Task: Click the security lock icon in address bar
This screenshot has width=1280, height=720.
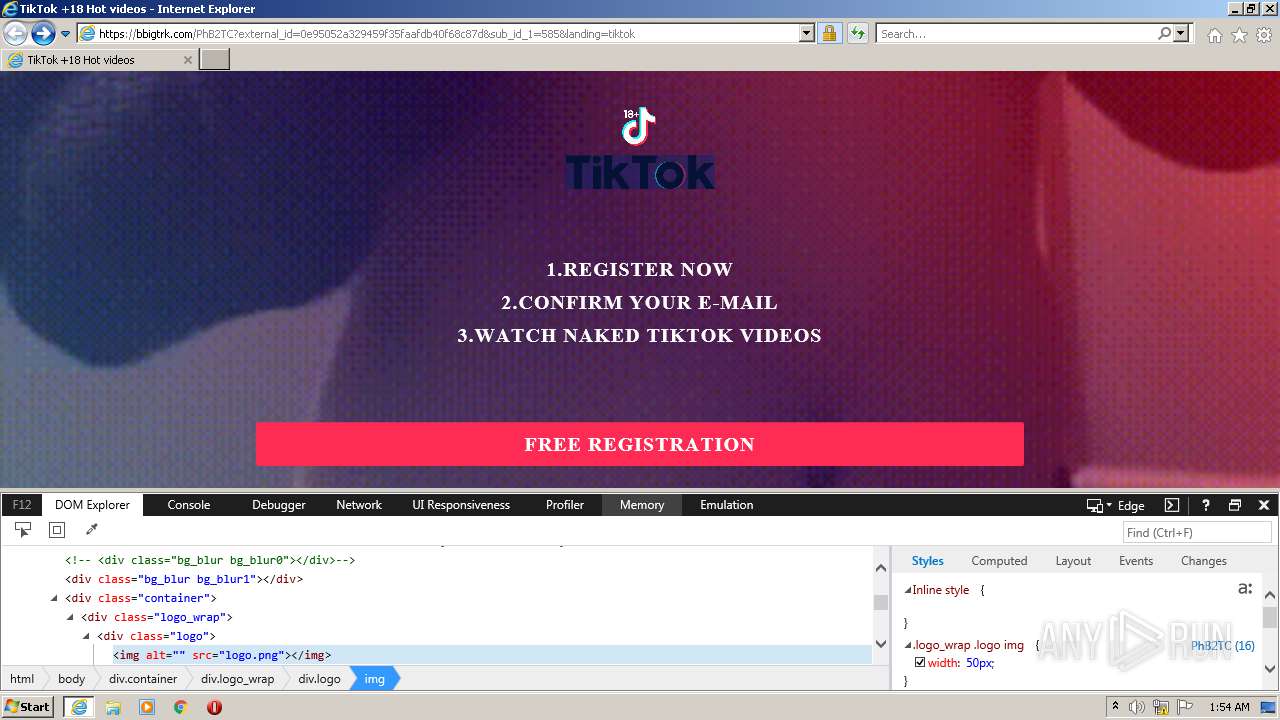Action: 829,34
